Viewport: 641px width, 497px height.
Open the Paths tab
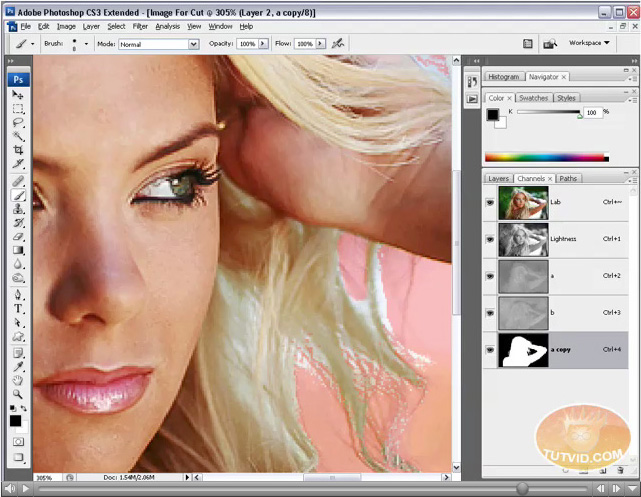coord(568,179)
